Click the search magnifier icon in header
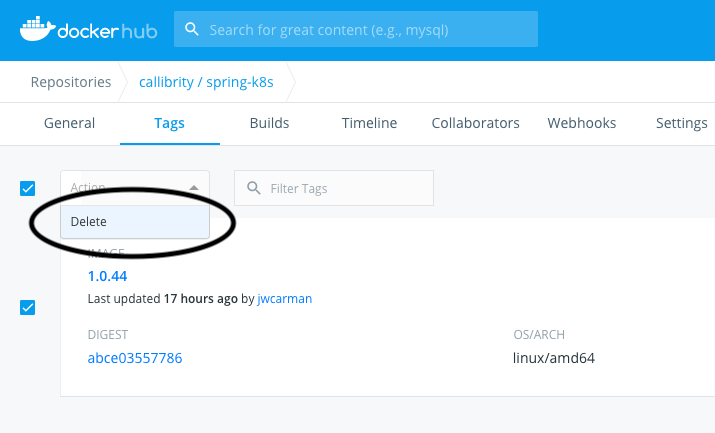 pyautogui.click(x=192, y=30)
